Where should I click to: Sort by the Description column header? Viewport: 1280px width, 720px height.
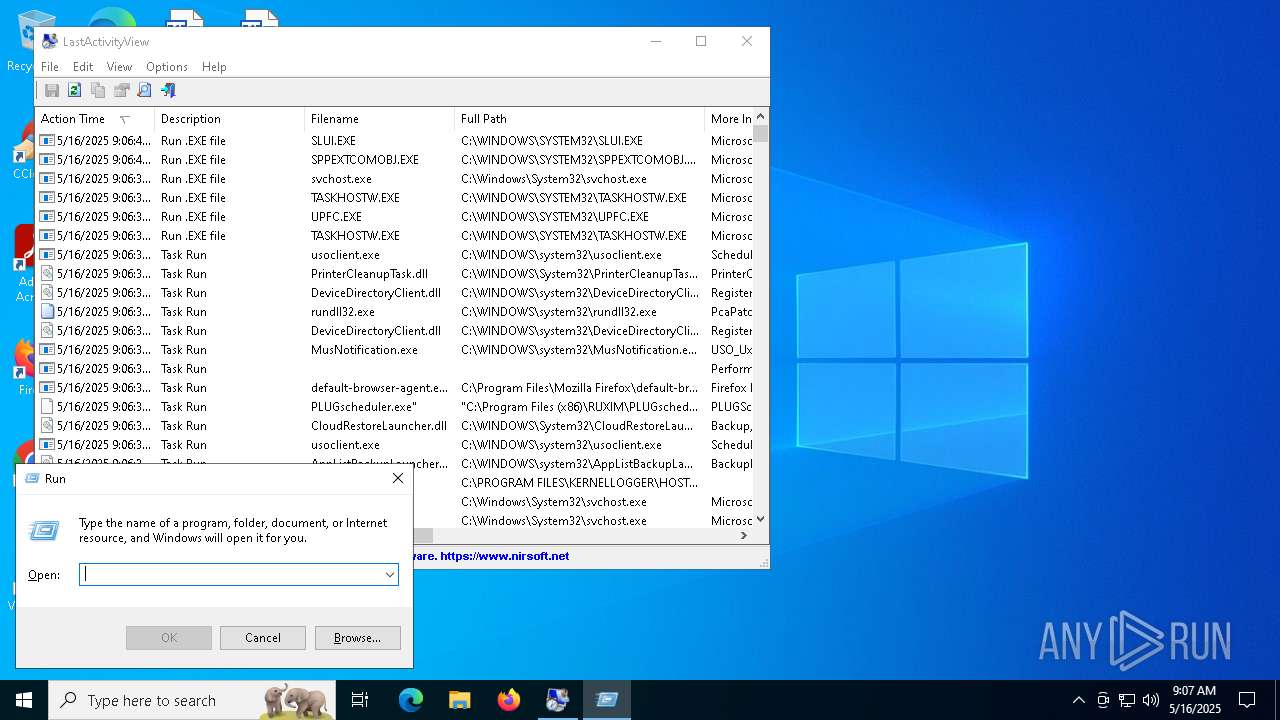pyautogui.click(x=230, y=119)
